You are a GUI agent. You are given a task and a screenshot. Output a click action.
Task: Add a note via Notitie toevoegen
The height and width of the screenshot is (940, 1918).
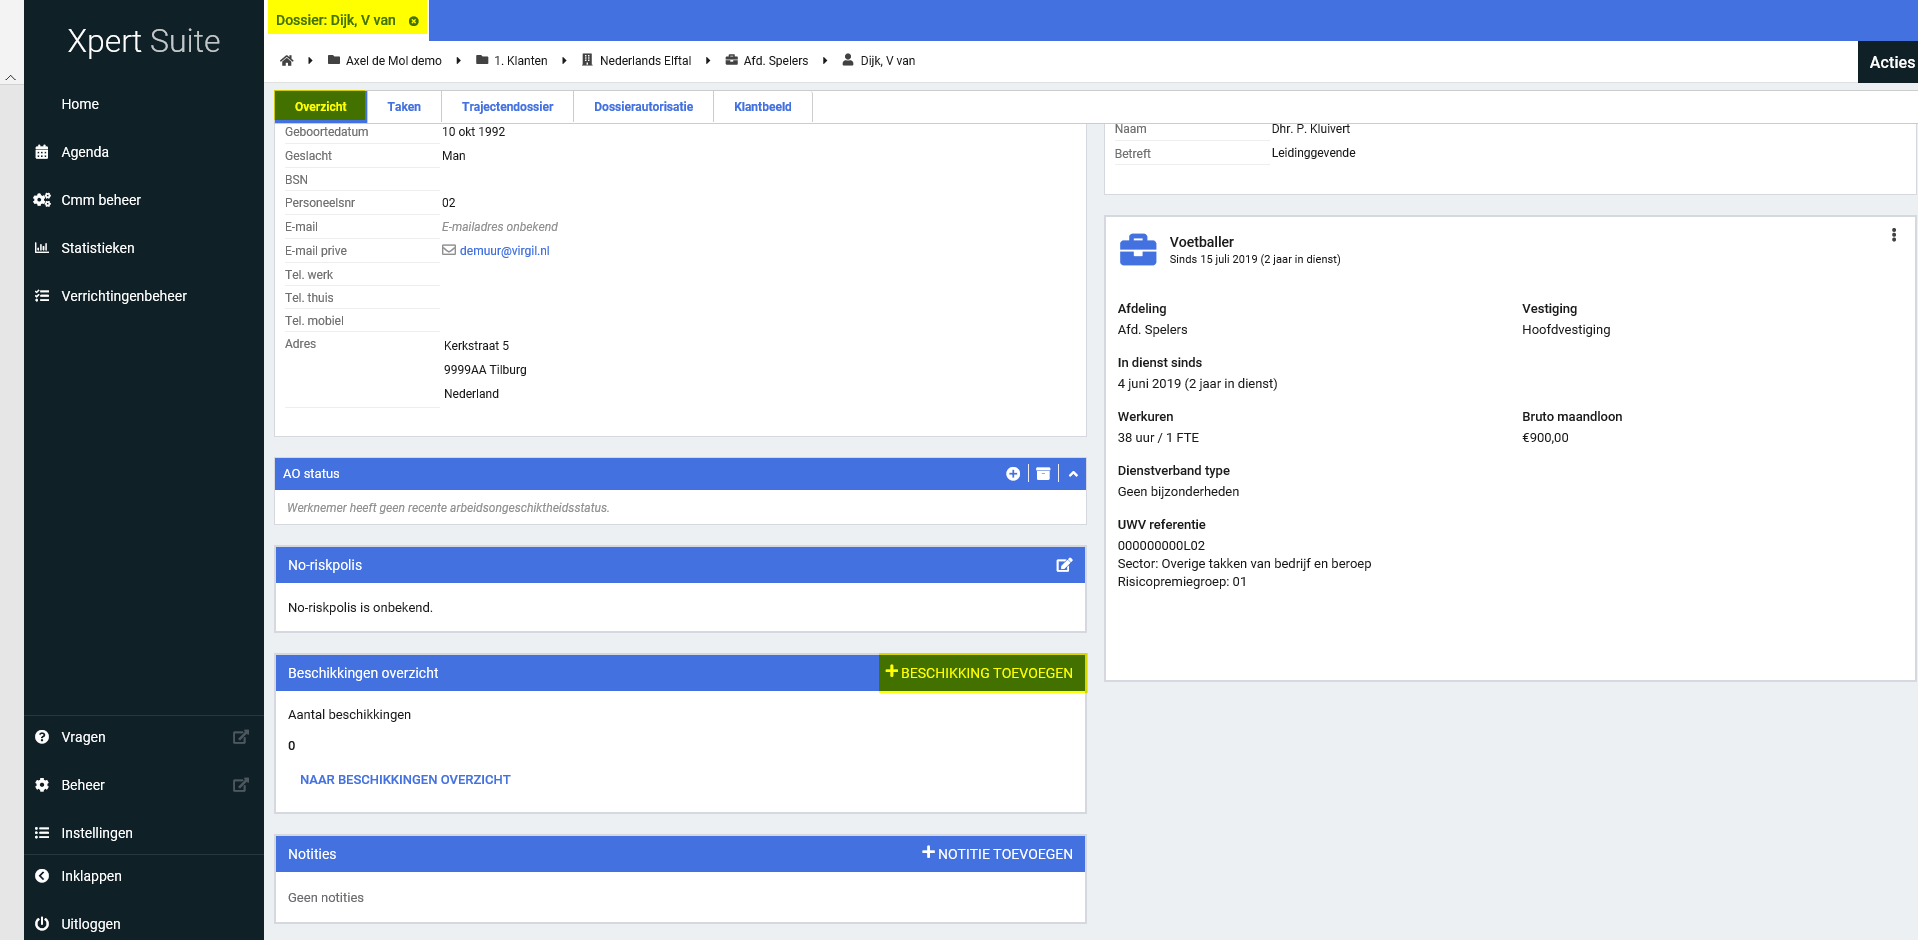[997, 854]
